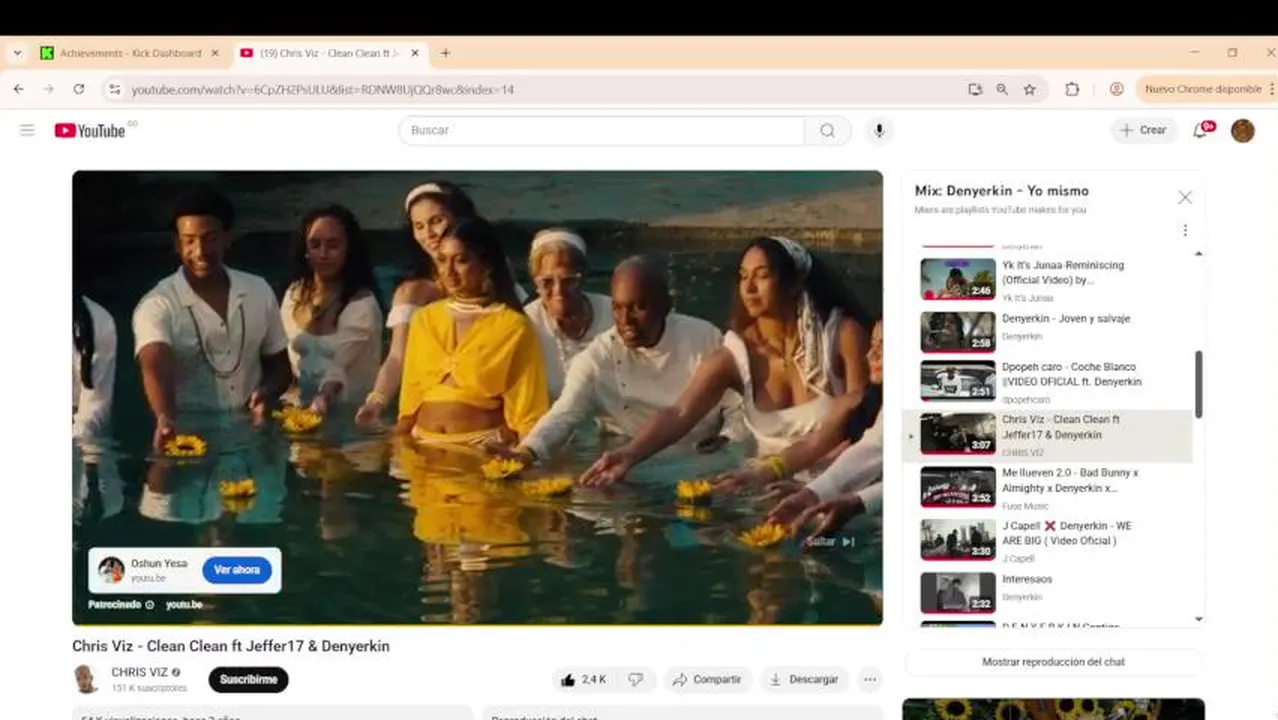Click the Oshun Yesa ad avatar

[111, 570]
